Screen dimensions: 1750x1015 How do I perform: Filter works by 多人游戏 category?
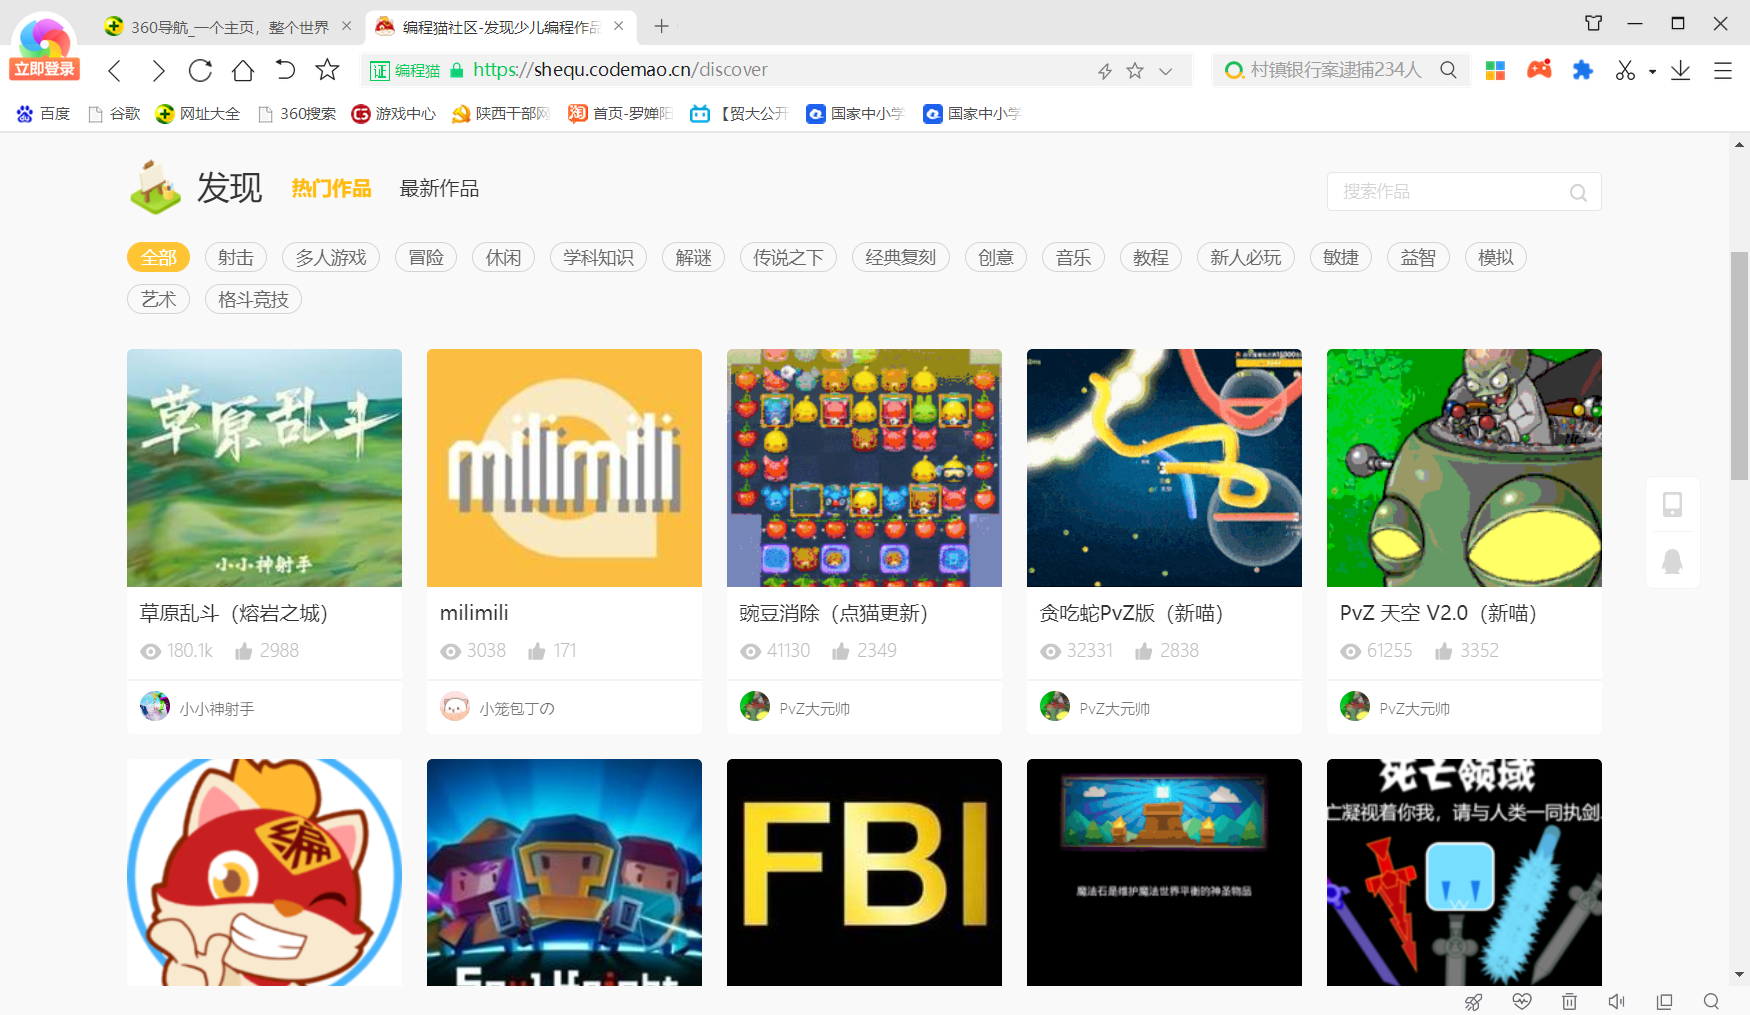(x=331, y=258)
